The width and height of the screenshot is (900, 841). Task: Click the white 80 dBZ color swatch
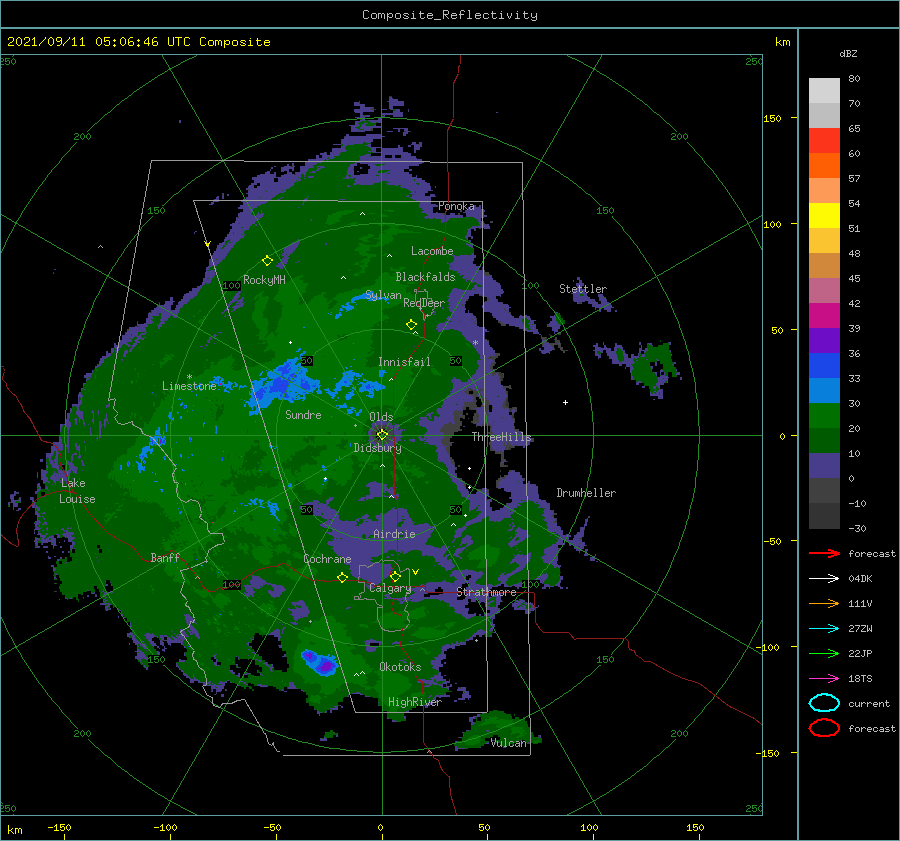(x=824, y=90)
